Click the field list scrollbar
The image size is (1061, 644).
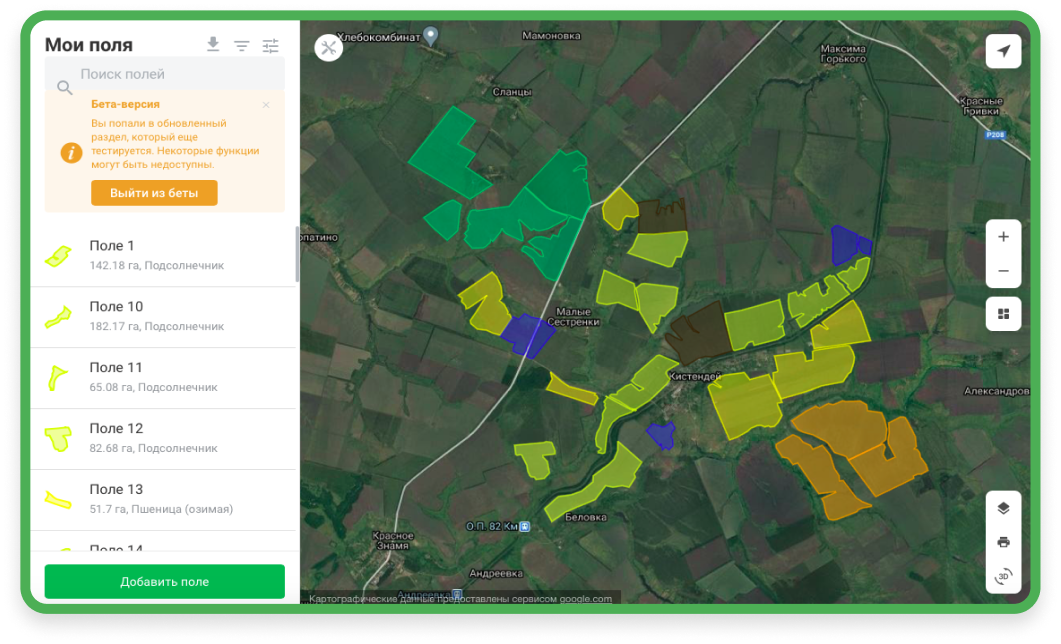[x=297, y=254]
